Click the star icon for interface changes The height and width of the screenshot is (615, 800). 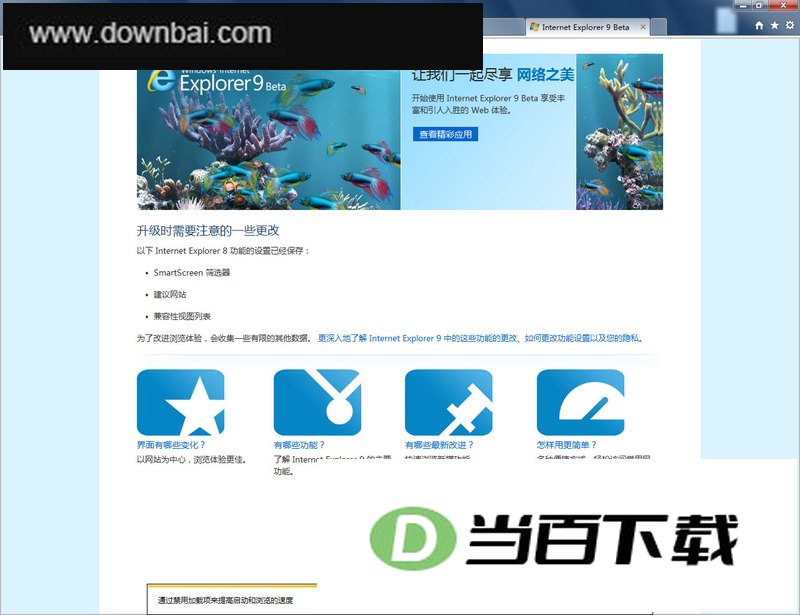(181, 402)
